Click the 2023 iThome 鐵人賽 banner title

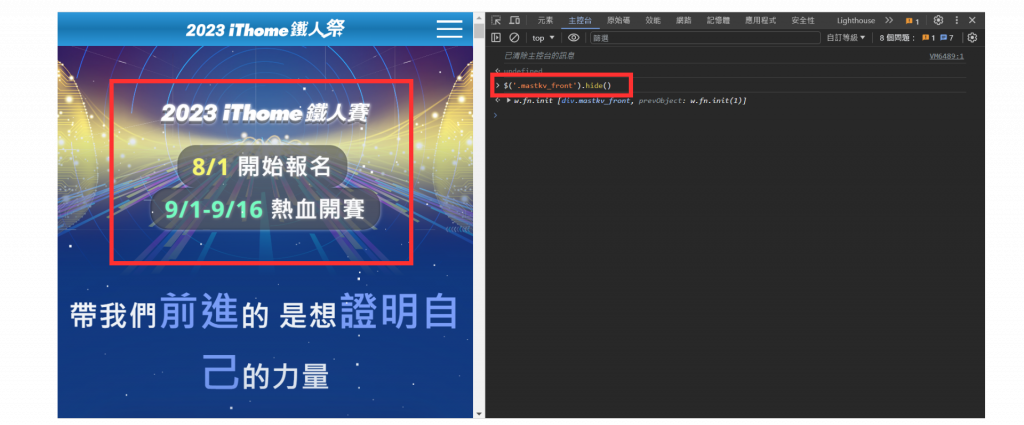click(x=264, y=112)
